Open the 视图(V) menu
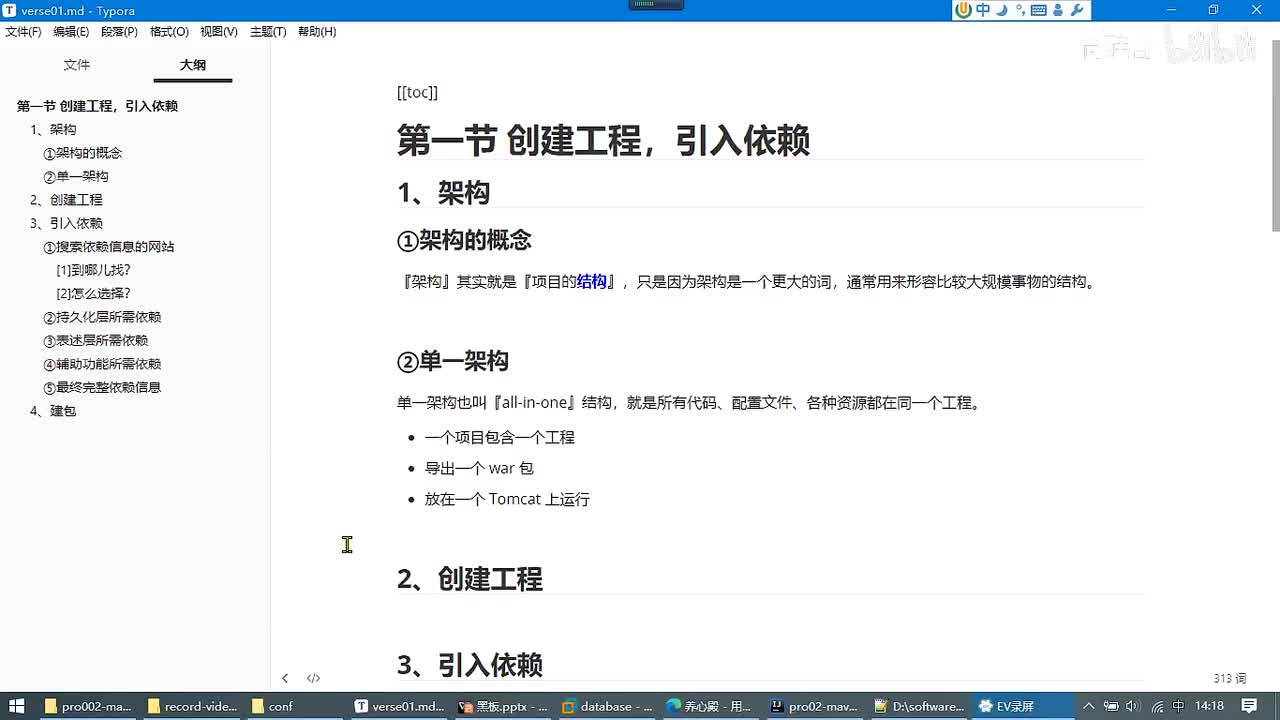Image resolution: width=1280 pixels, height=720 pixels. [219, 32]
